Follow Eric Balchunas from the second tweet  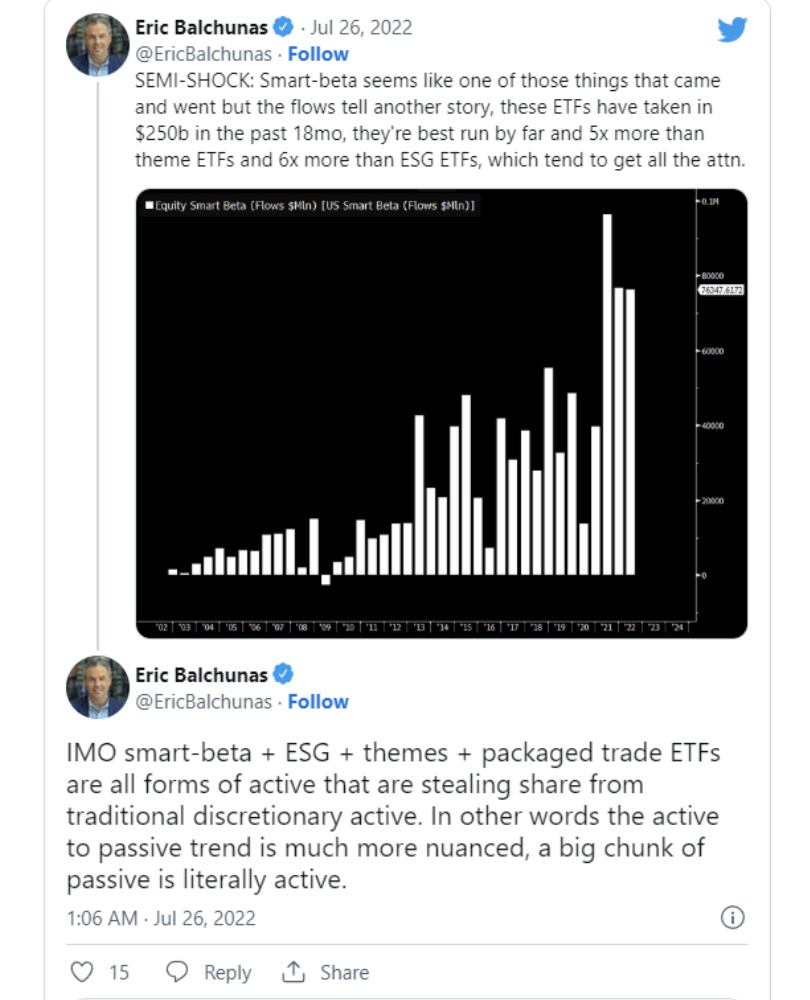pos(318,702)
